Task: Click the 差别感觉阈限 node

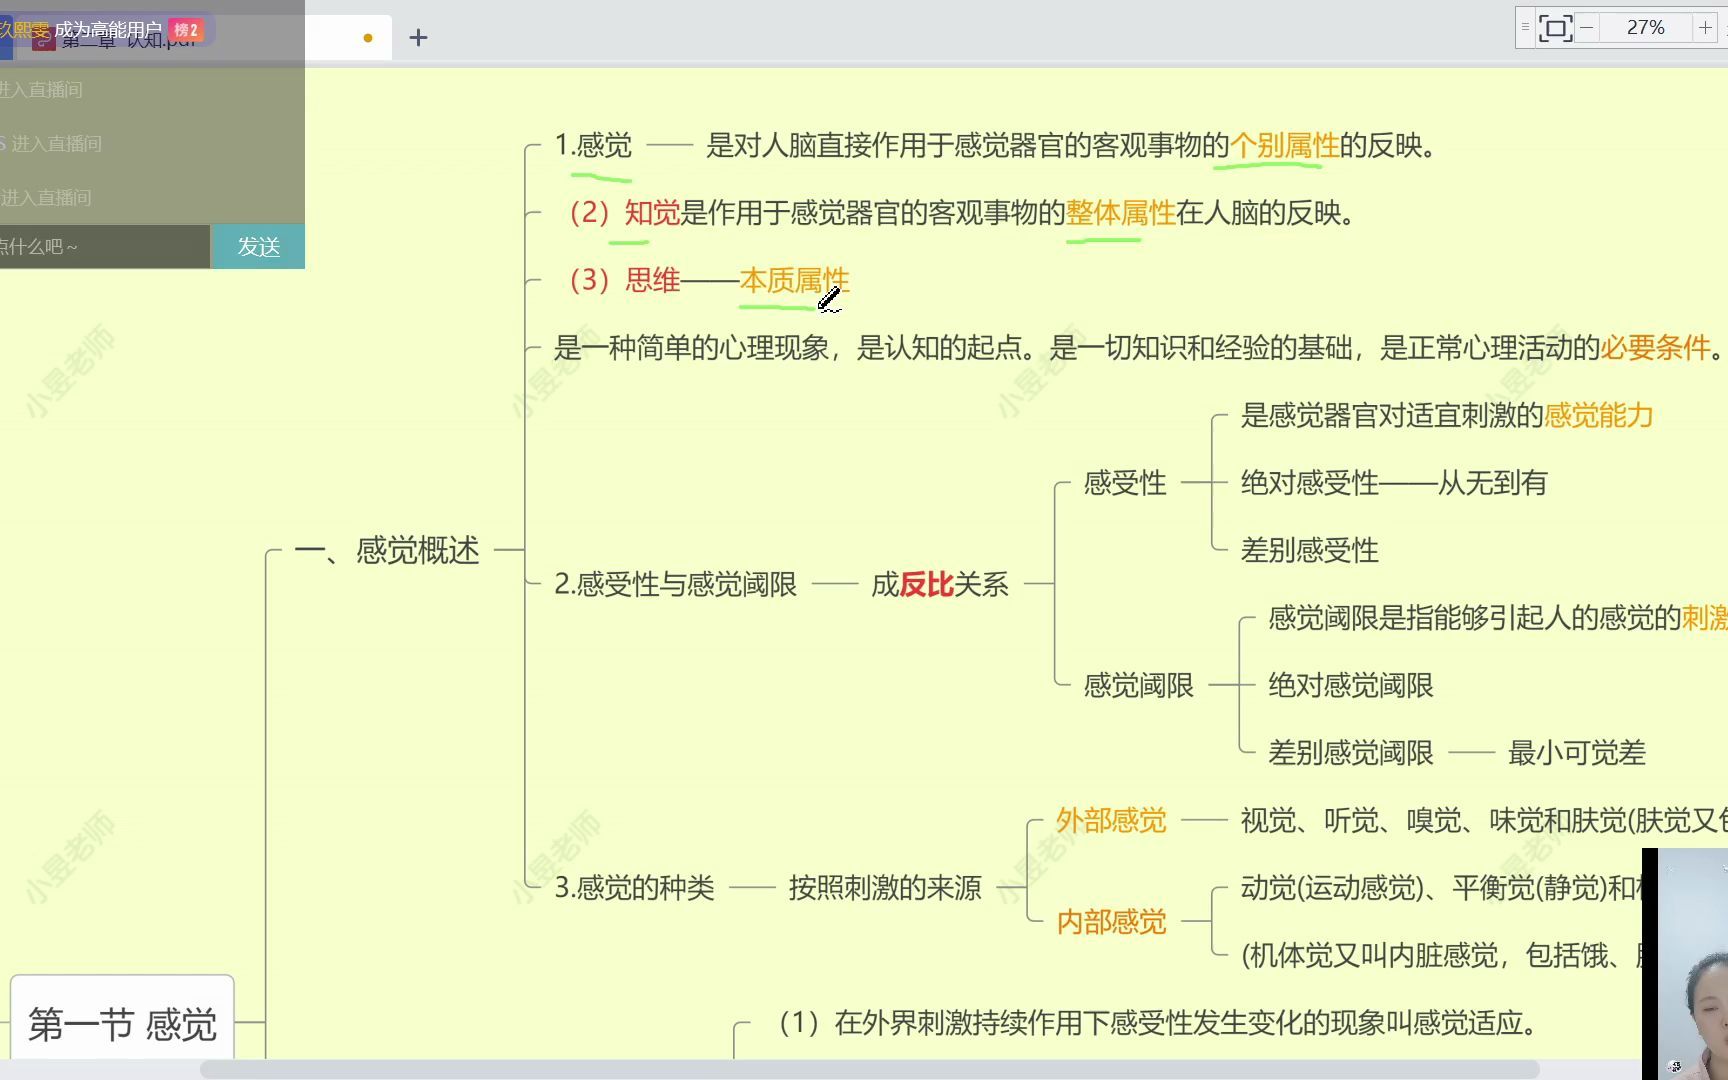Action: (1350, 753)
